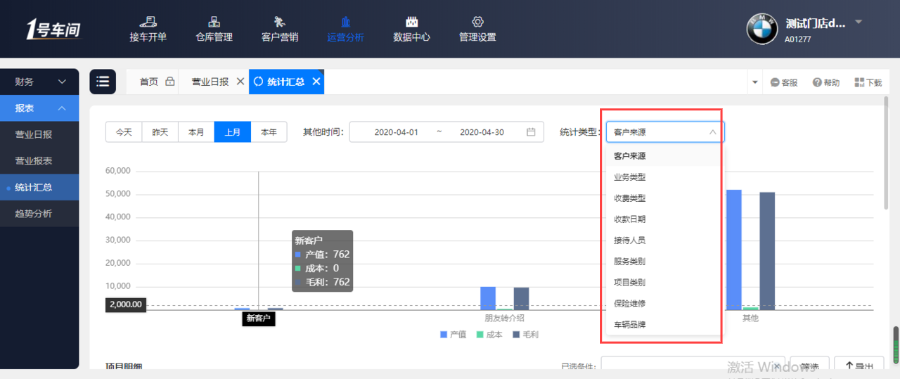This screenshot has height=379, width=900.
Task: Choose 收款日期 from the dropdown list
Action: pos(665,219)
